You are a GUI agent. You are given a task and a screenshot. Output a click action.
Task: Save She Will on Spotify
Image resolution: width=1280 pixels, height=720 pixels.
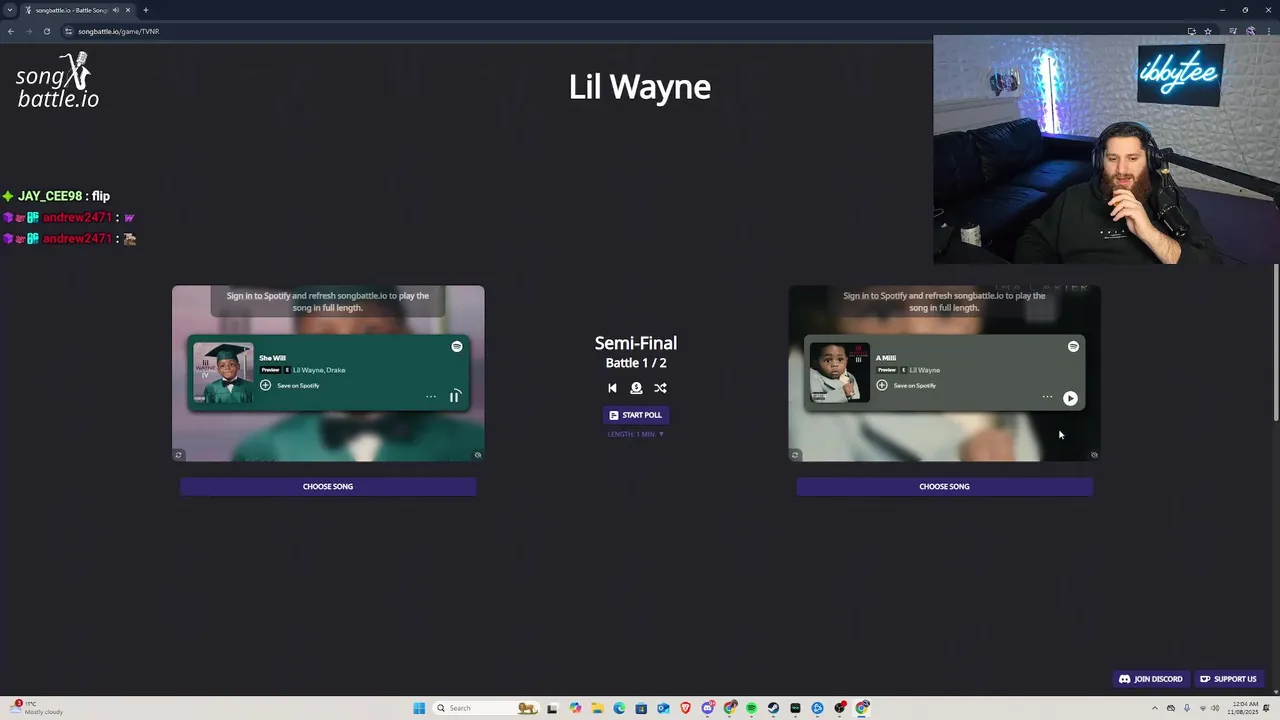[x=290, y=385]
